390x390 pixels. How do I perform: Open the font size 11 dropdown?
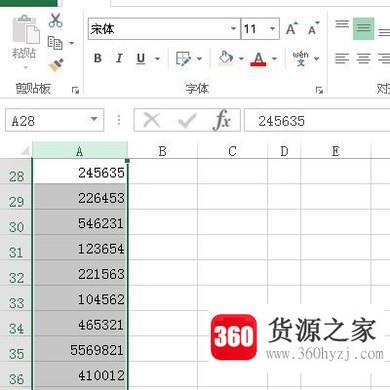point(272,29)
